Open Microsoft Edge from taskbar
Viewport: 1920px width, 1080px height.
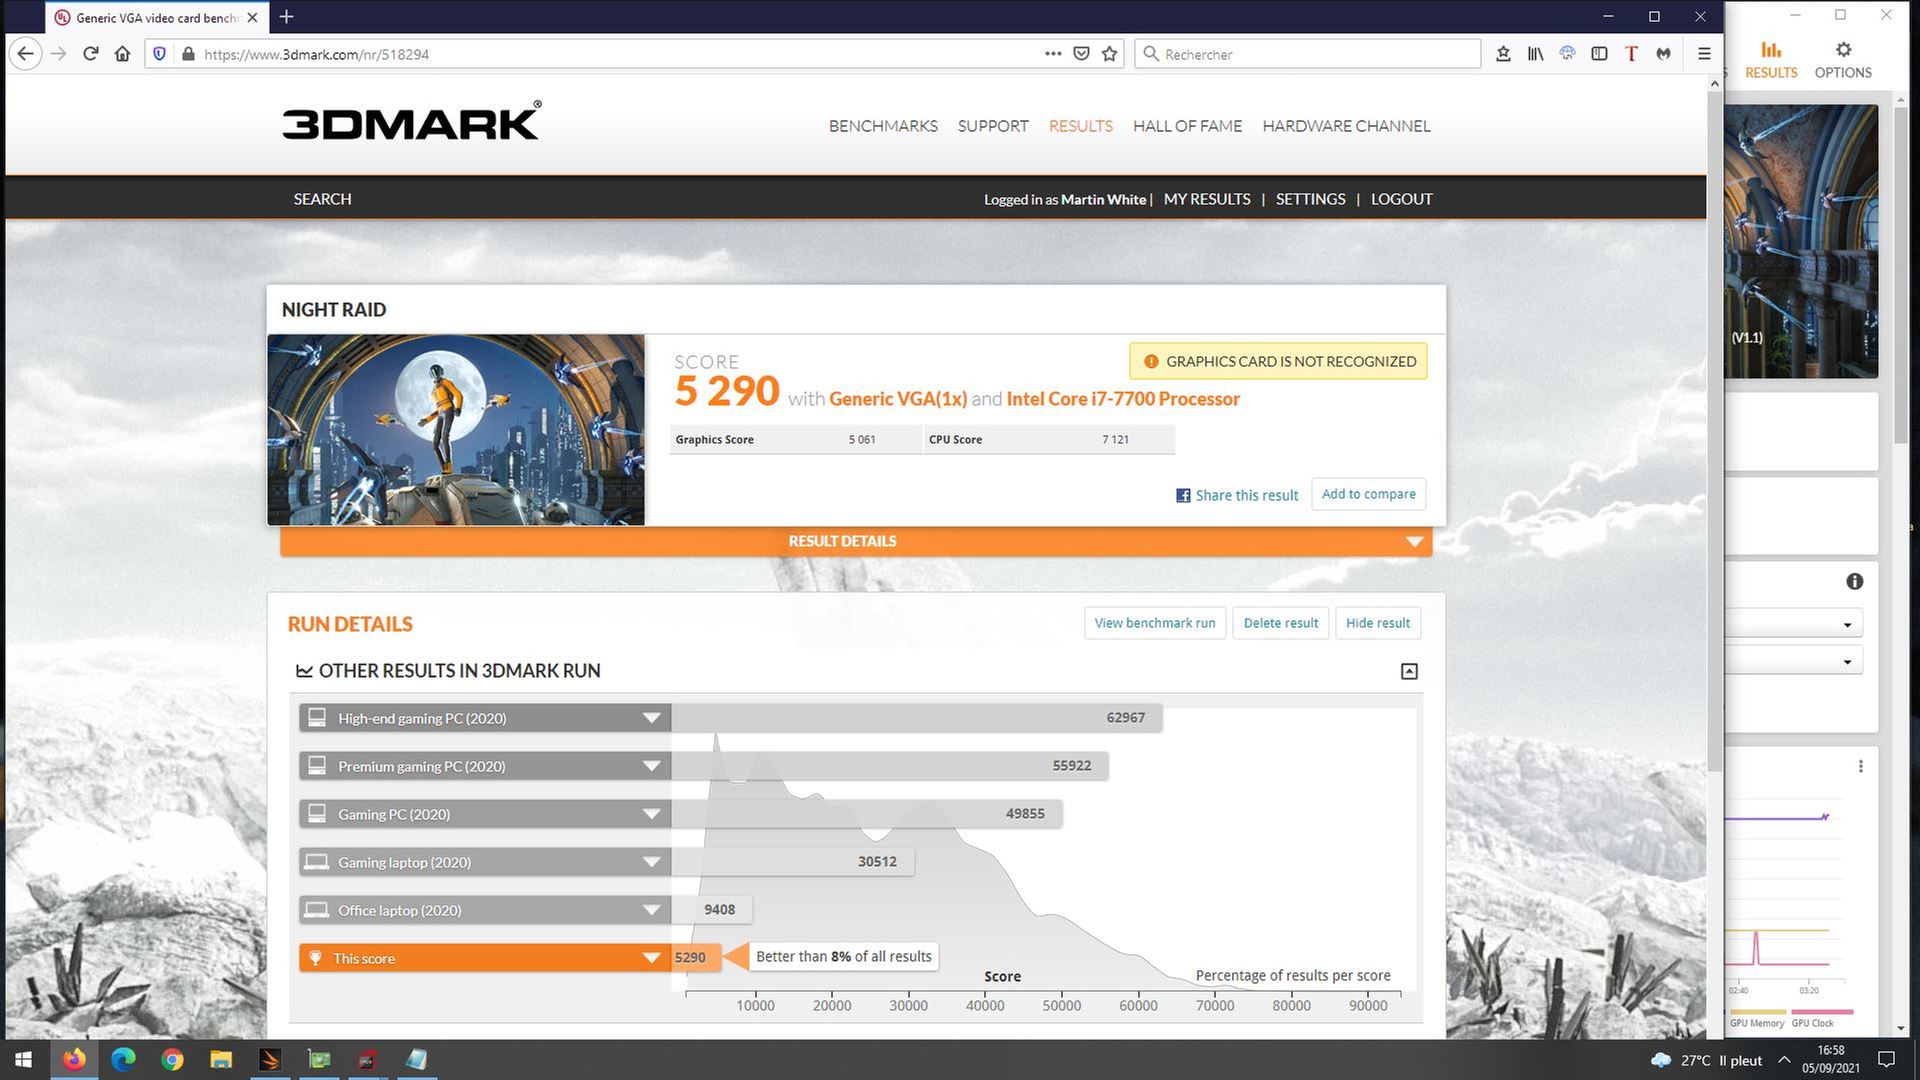pos(123,1060)
